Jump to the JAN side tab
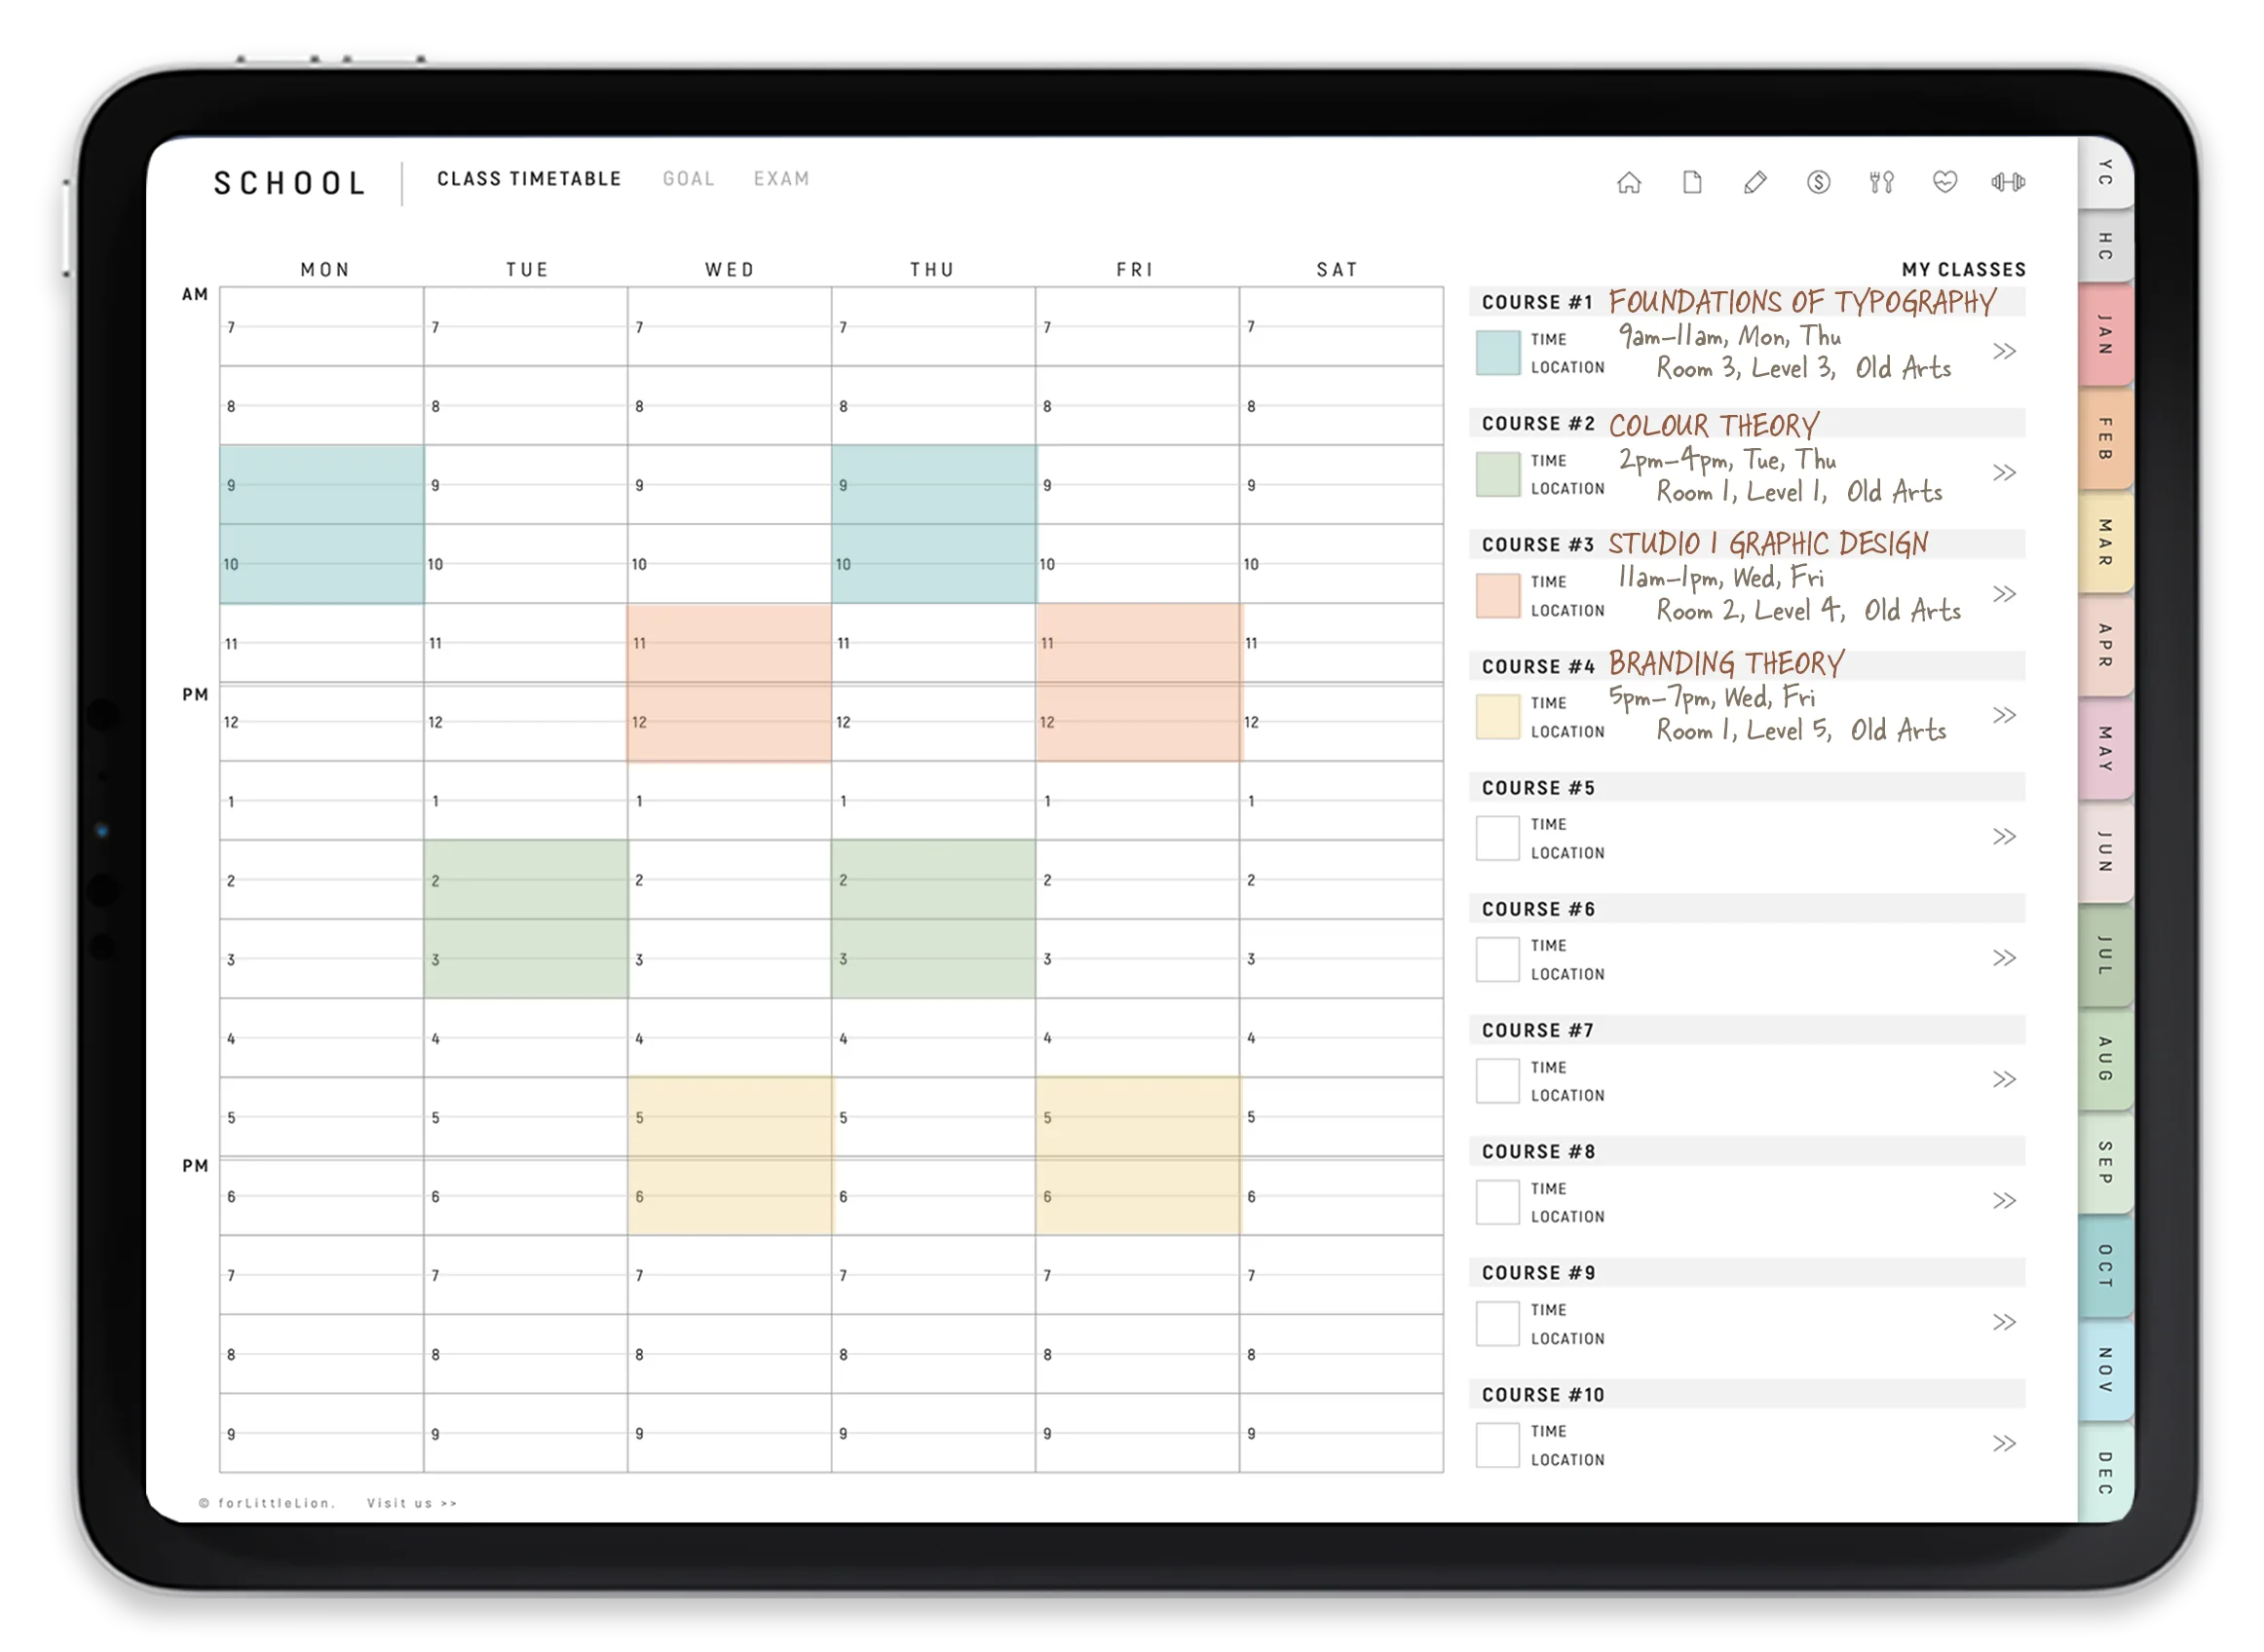Screen dimensions: 2264x1652 point(2104,334)
